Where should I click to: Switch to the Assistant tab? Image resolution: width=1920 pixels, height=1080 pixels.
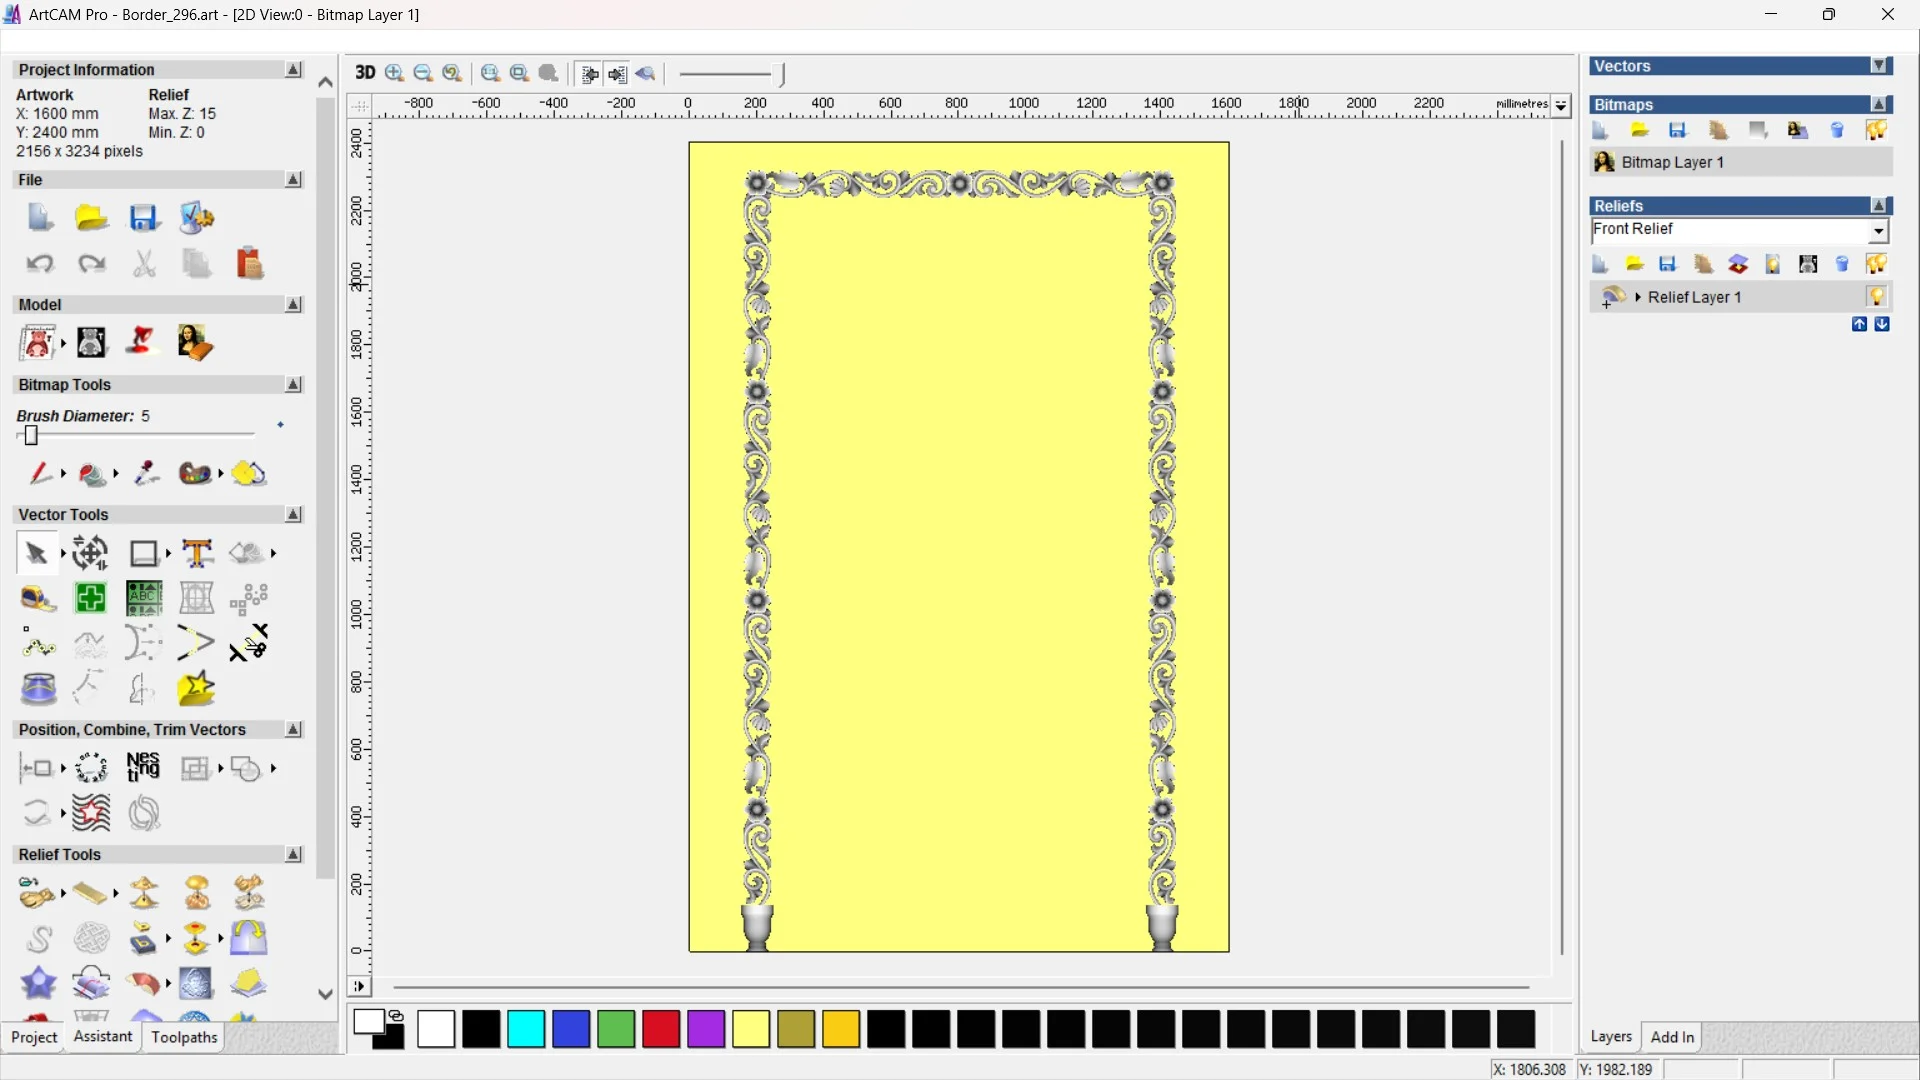coord(101,1037)
